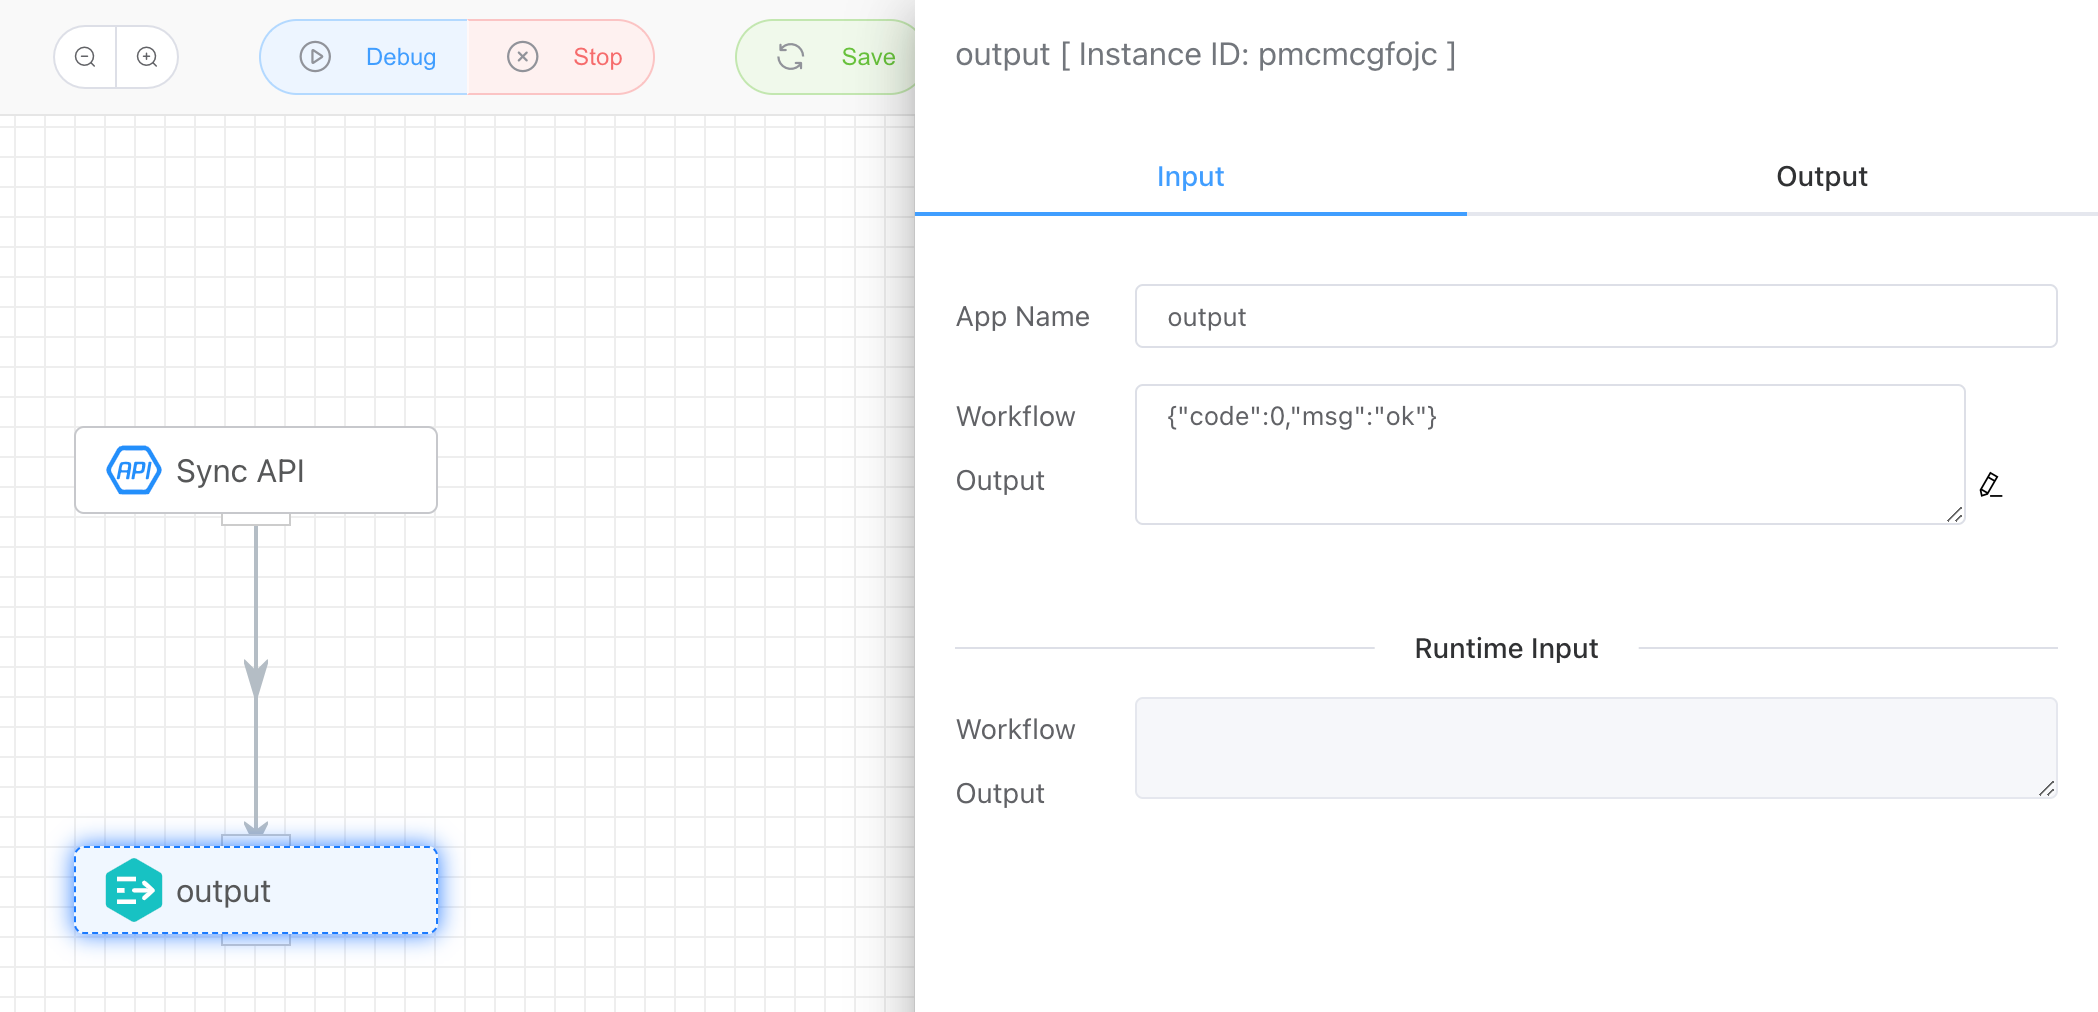Click the resize handle of runtime output textarea

(2046, 789)
